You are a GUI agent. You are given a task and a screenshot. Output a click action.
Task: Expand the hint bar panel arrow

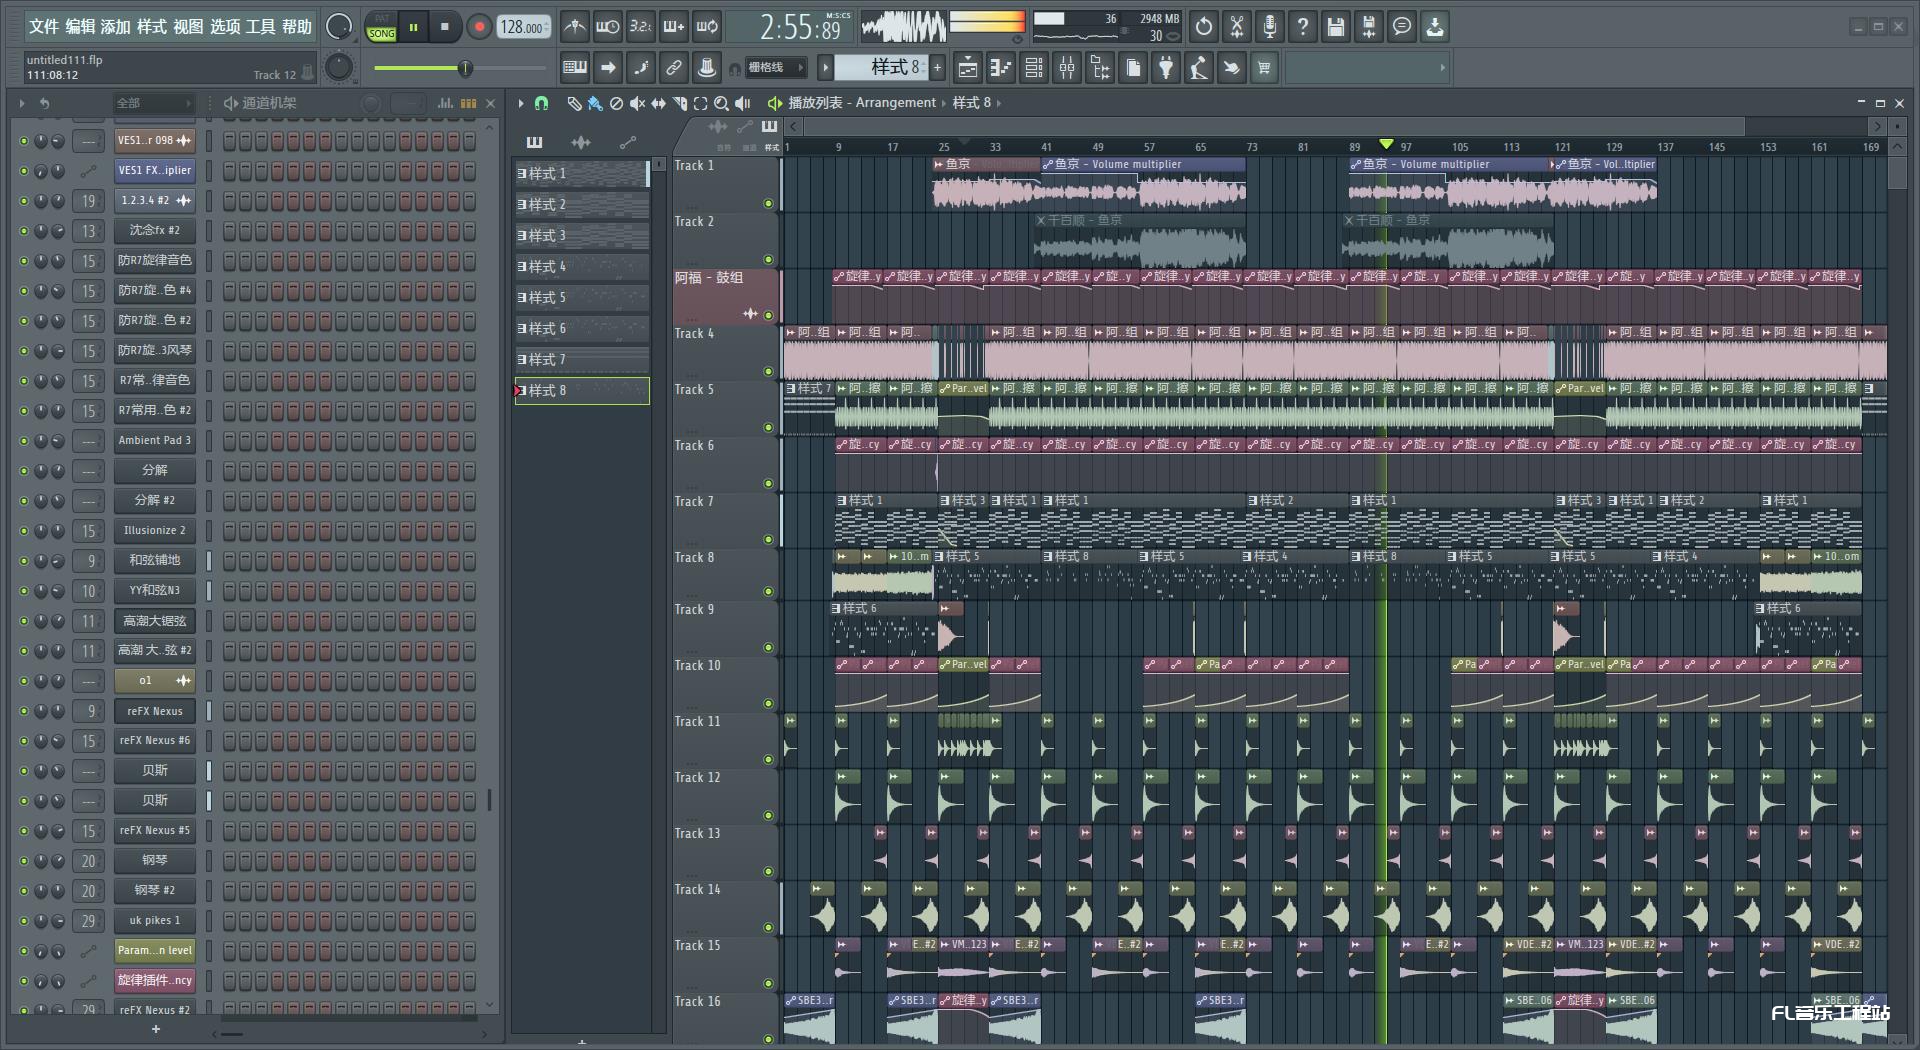tap(1442, 68)
